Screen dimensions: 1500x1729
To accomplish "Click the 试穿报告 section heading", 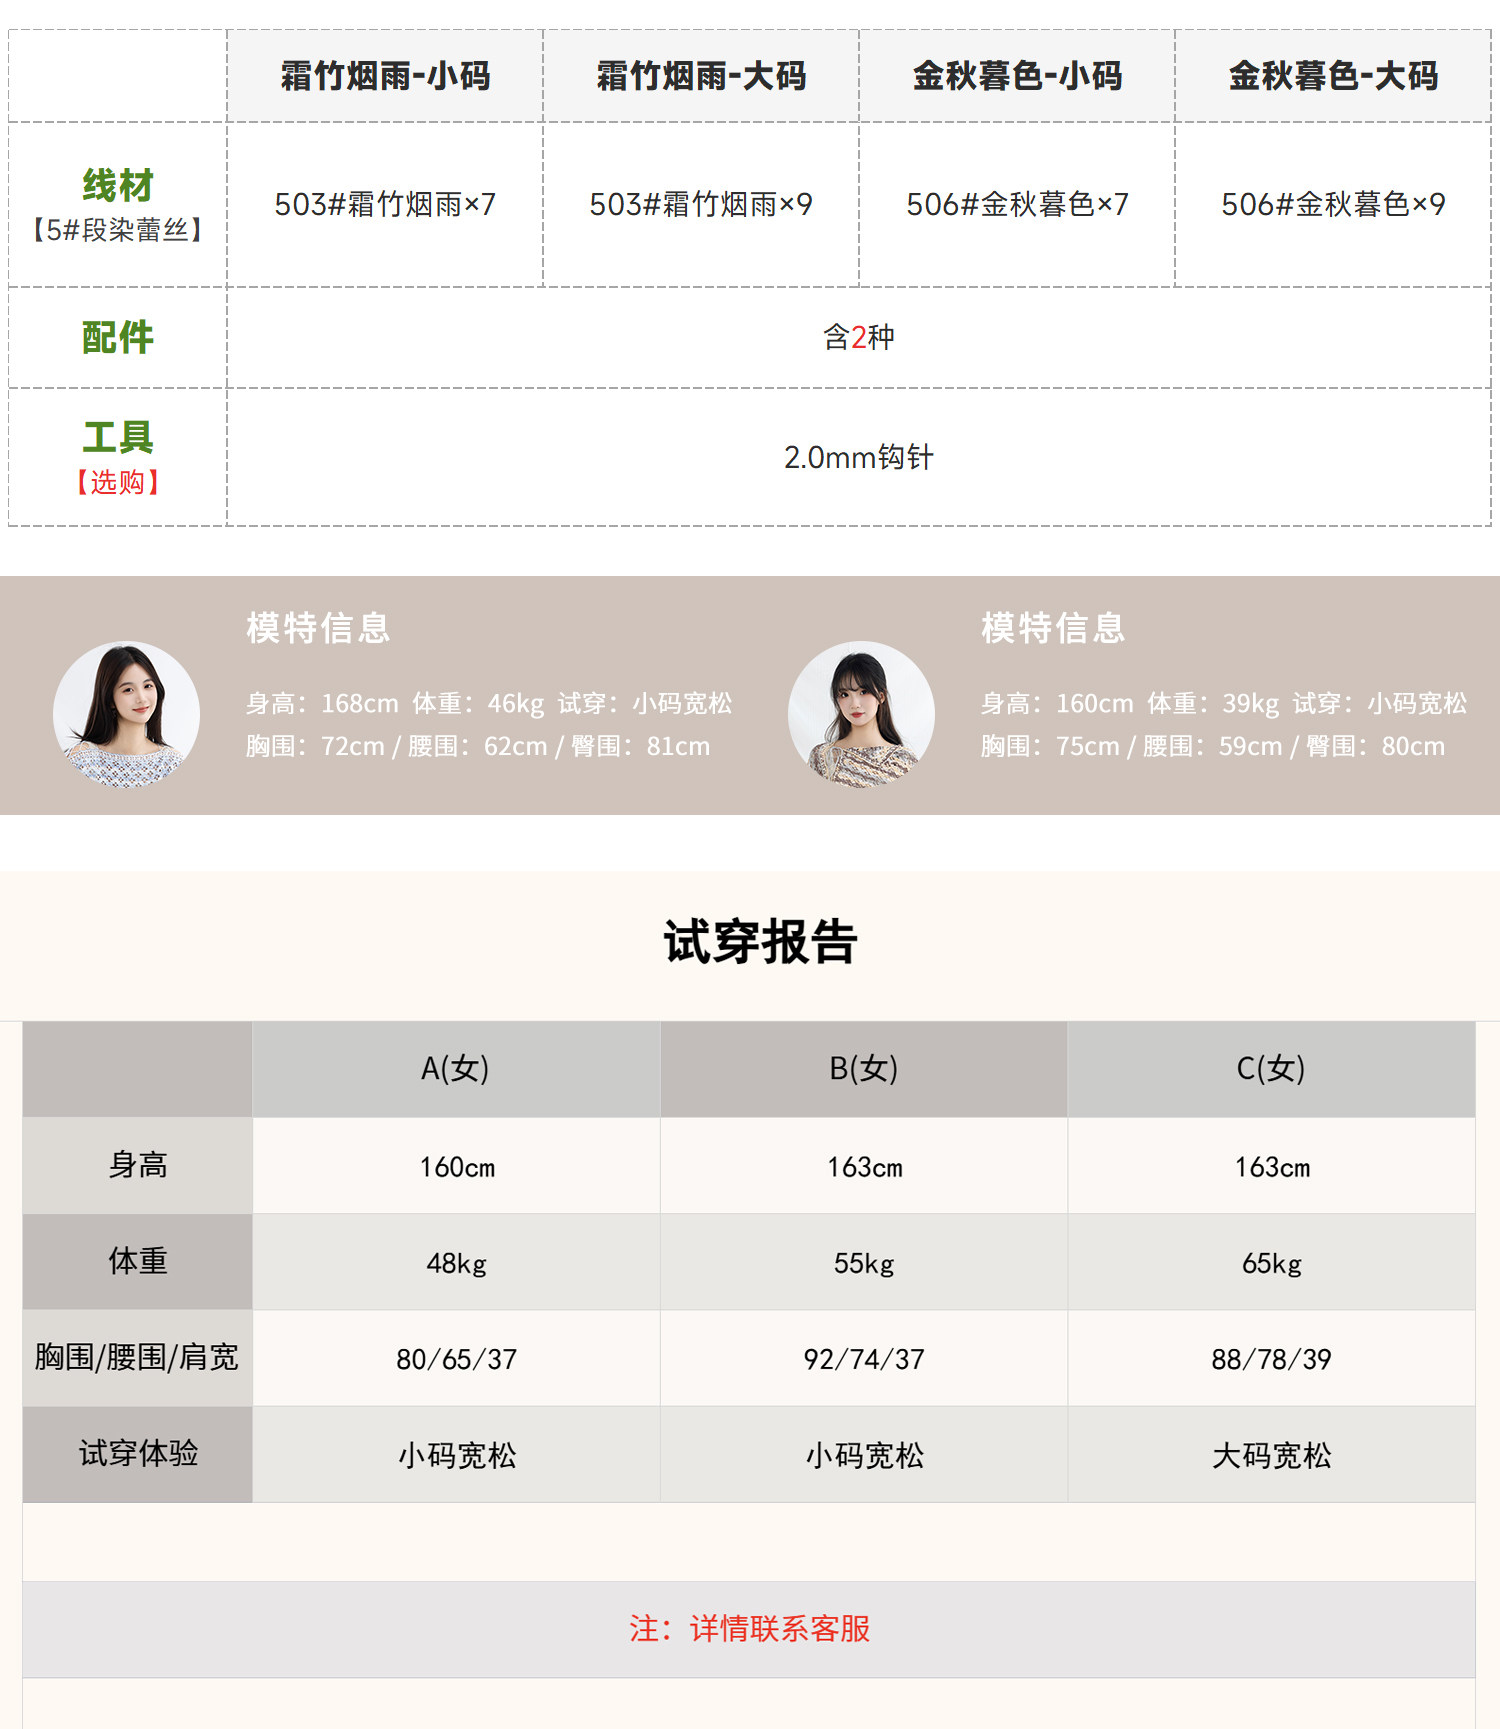I will click(x=760, y=942).
